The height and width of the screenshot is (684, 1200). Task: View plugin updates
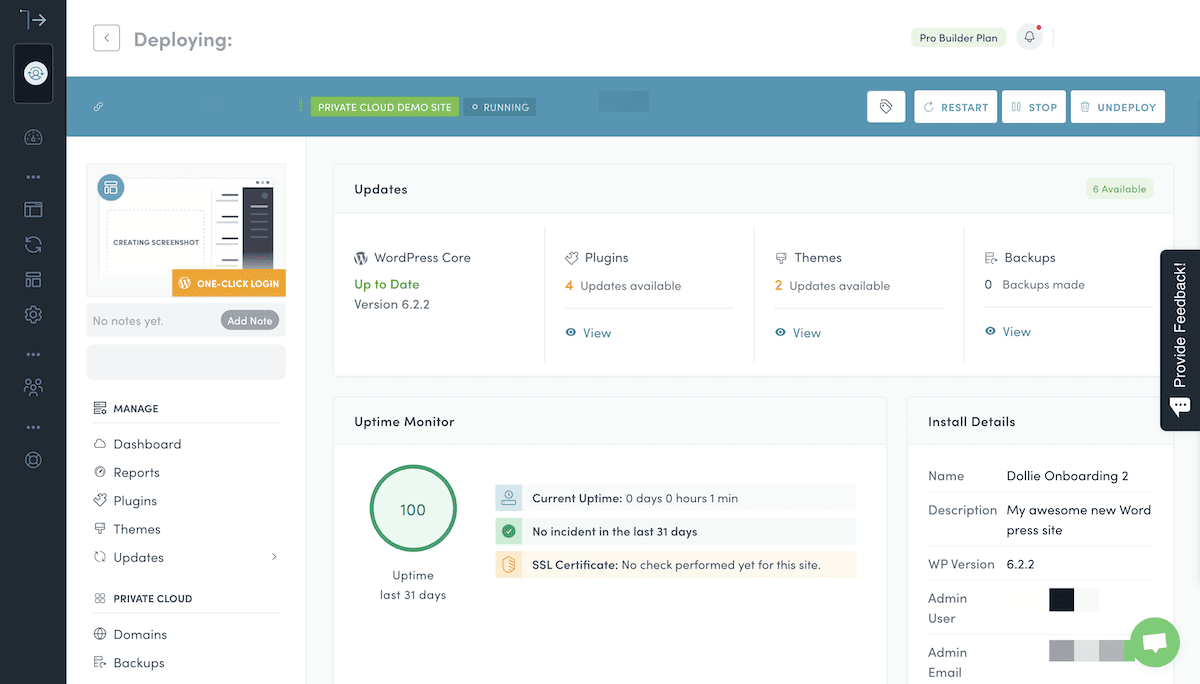[x=588, y=333]
